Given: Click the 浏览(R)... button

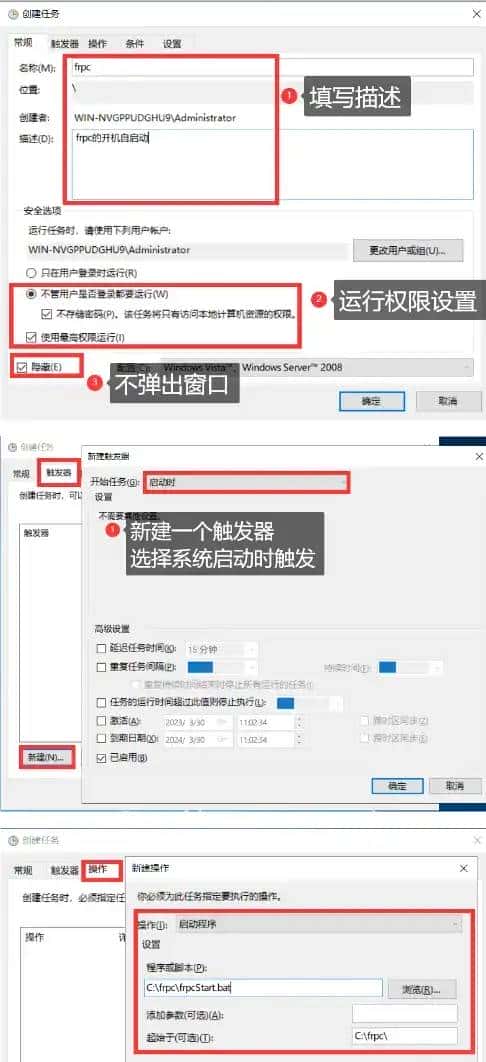Looking at the screenshot, I should (x=421, y=990).
